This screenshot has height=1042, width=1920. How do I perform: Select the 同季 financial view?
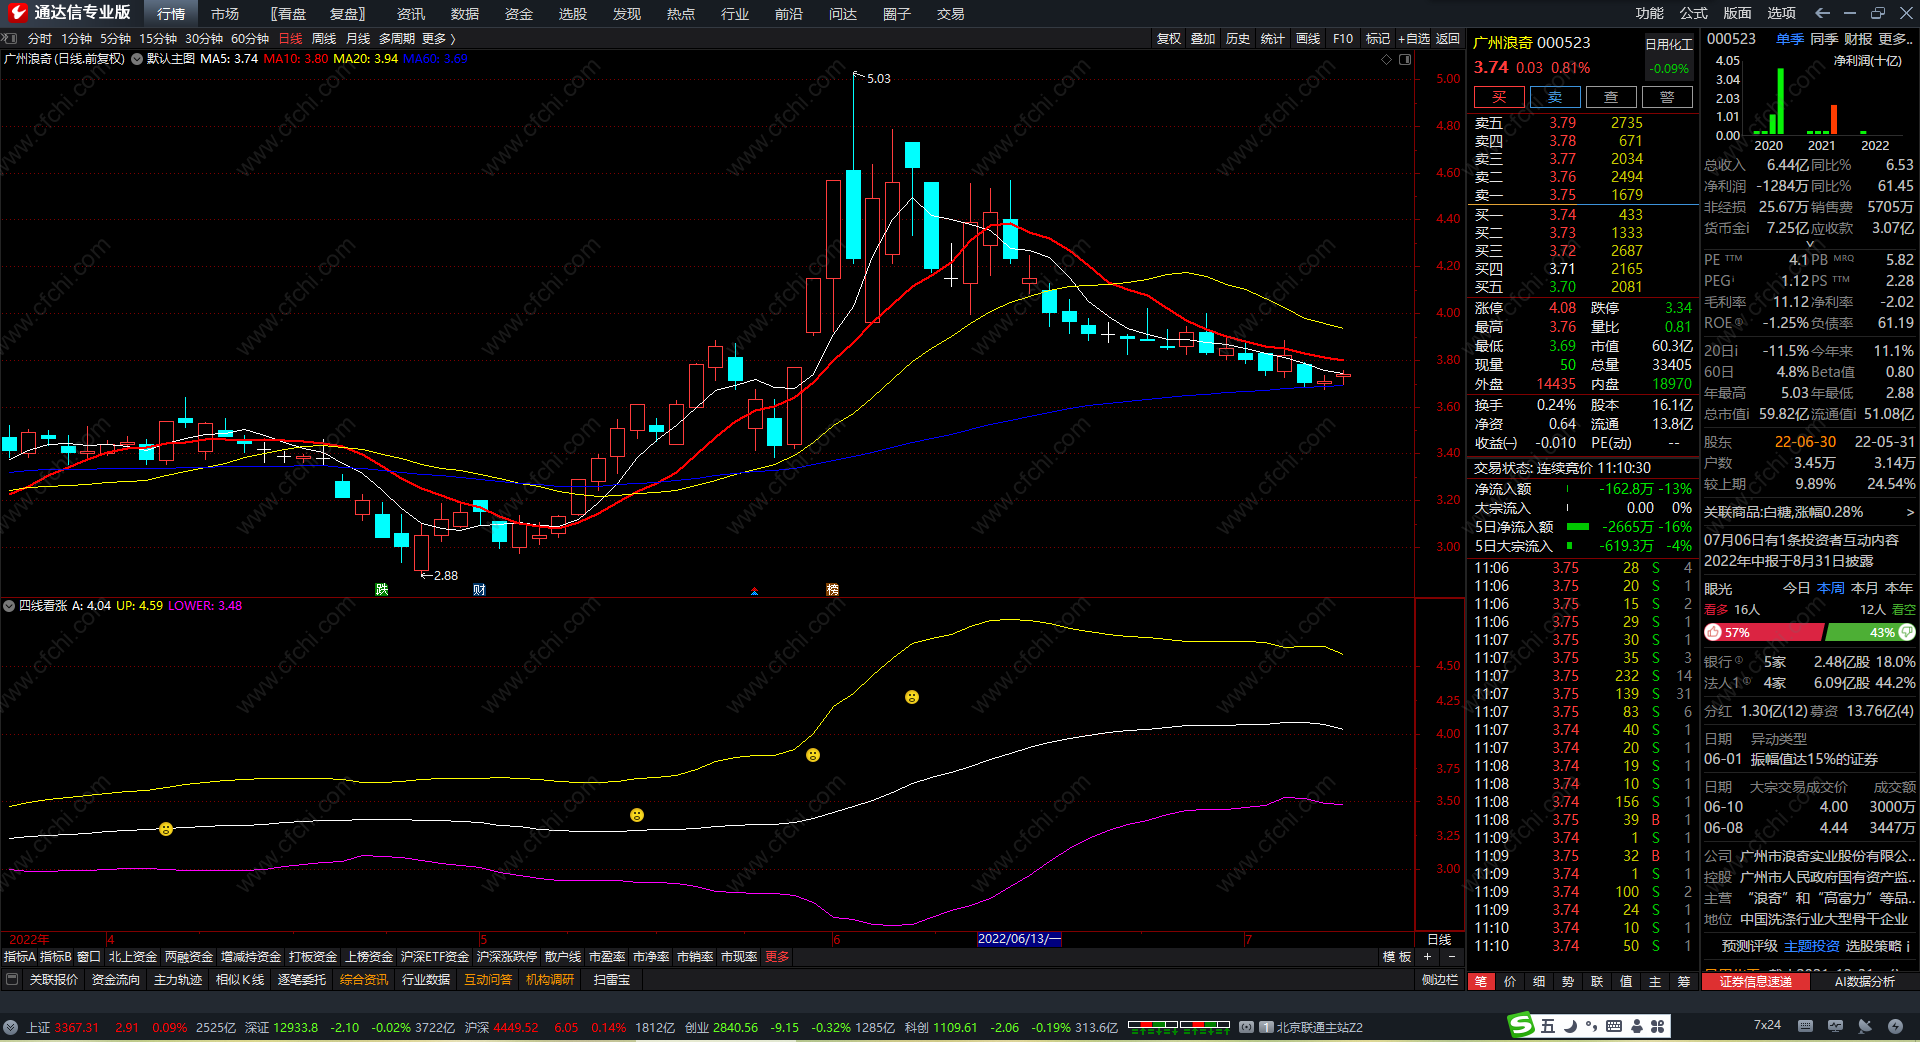click(x=1824, y=39)
